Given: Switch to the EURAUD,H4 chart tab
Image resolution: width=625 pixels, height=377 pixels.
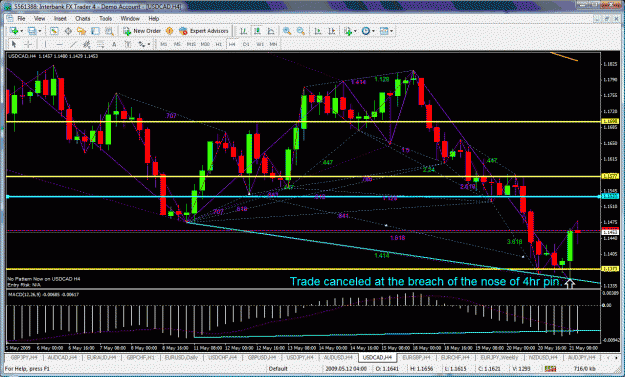Looking at the screenshot, I should coord(101,357).
